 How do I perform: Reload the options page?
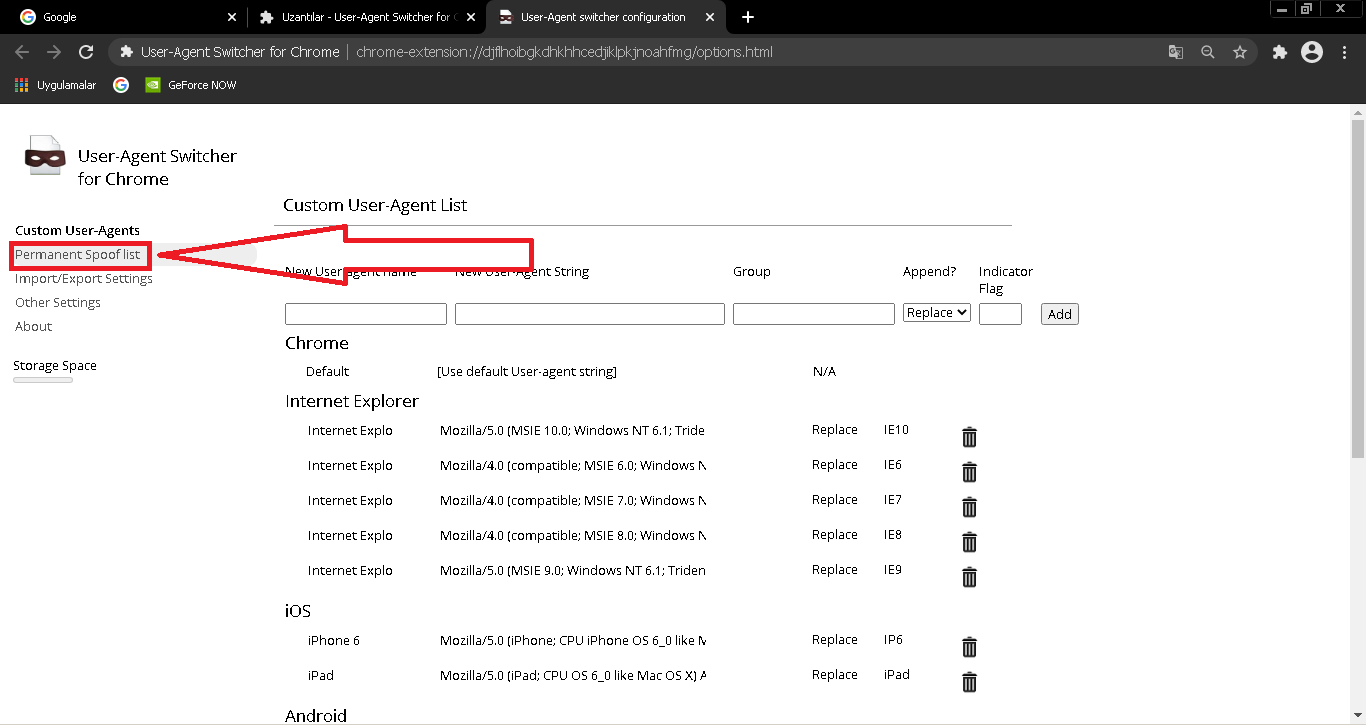click(x=86, y=52)
